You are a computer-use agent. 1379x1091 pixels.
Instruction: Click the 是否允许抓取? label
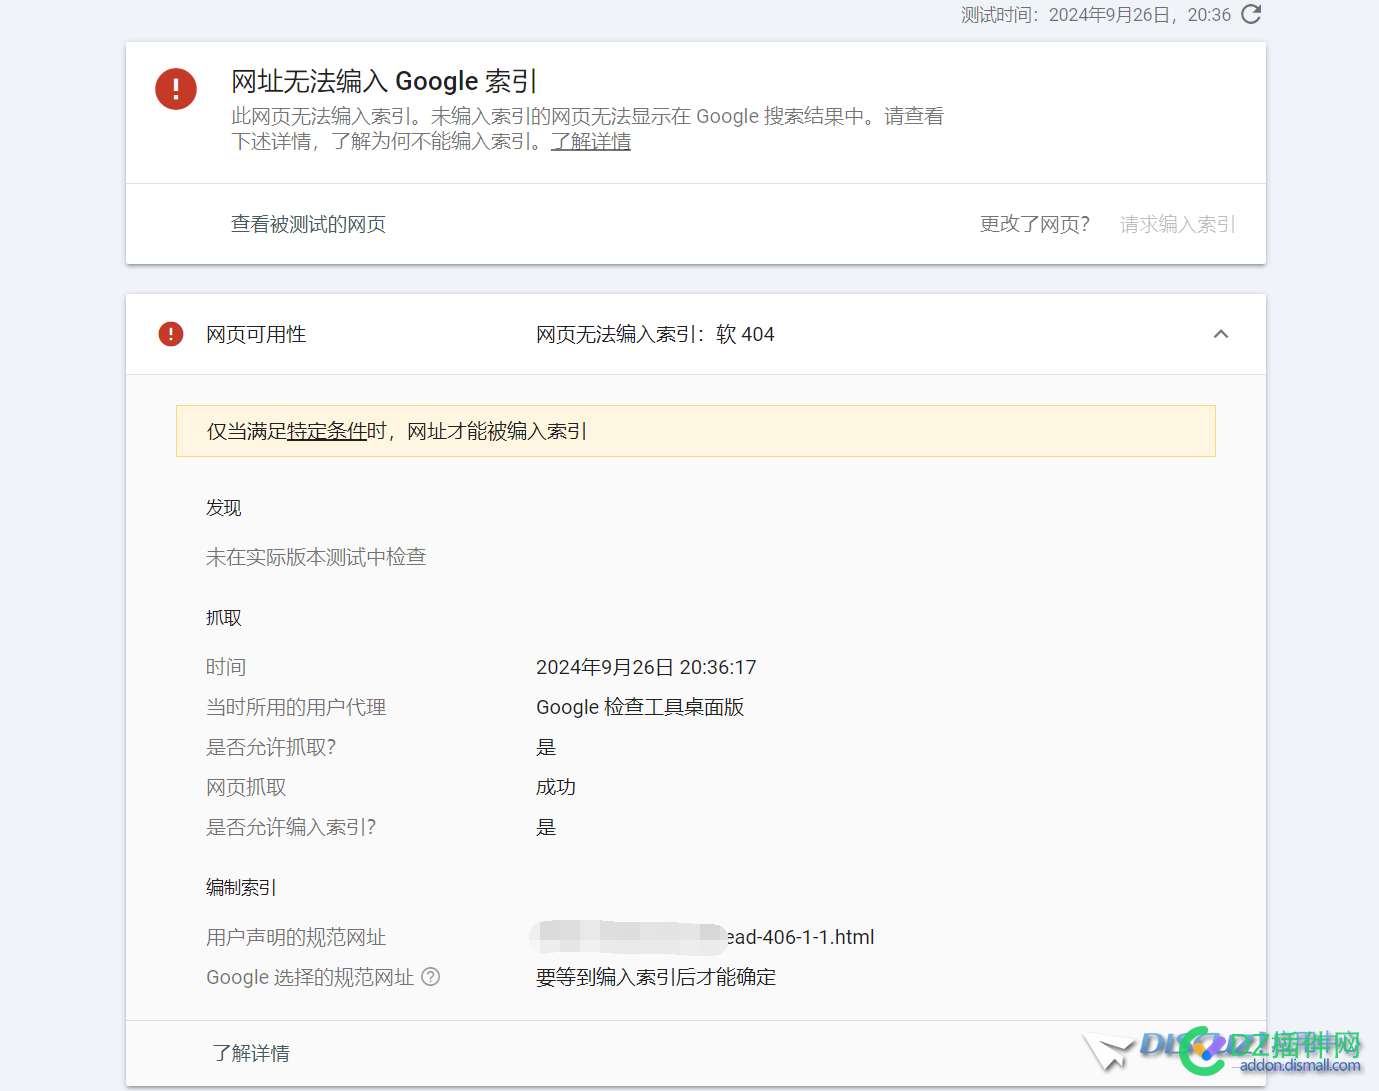[271, 747]
